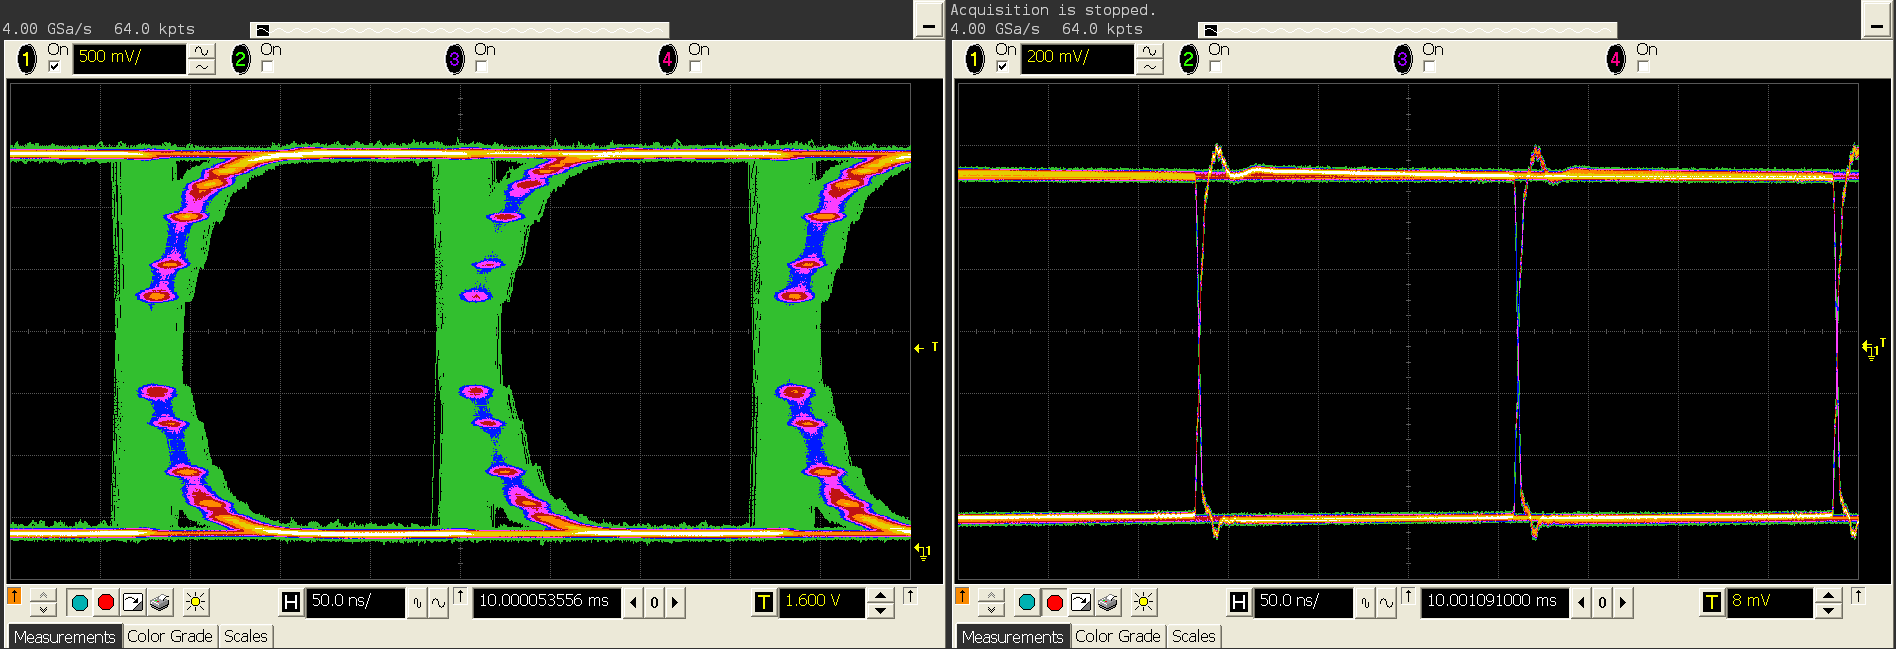The height and width of the screenshot is (649, 1896).
Task: Enable channel 4 On checkbox in left scope
Action: (x=695, y=67)
